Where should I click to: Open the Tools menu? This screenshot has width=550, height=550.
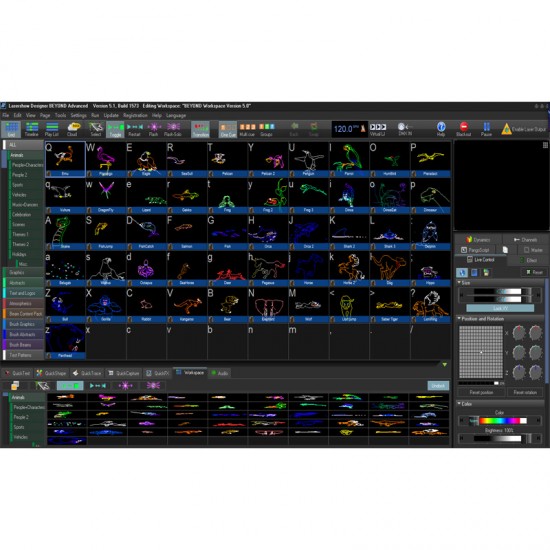click(60, 115)
